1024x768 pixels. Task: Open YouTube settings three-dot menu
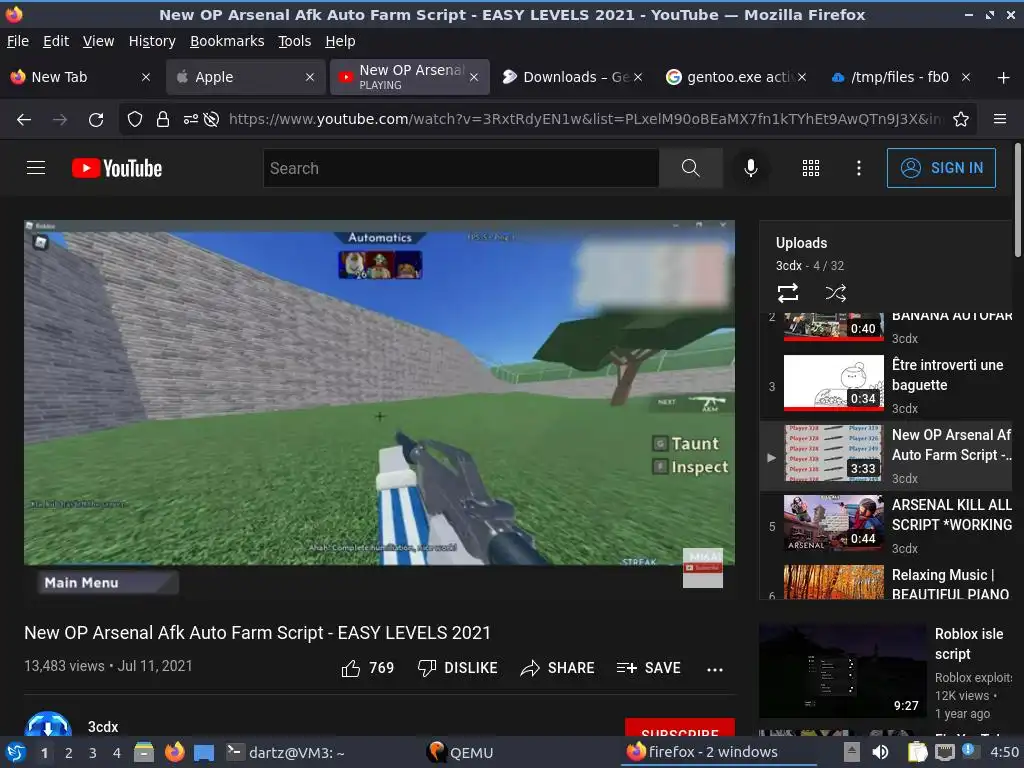click(x=859, y=168)
